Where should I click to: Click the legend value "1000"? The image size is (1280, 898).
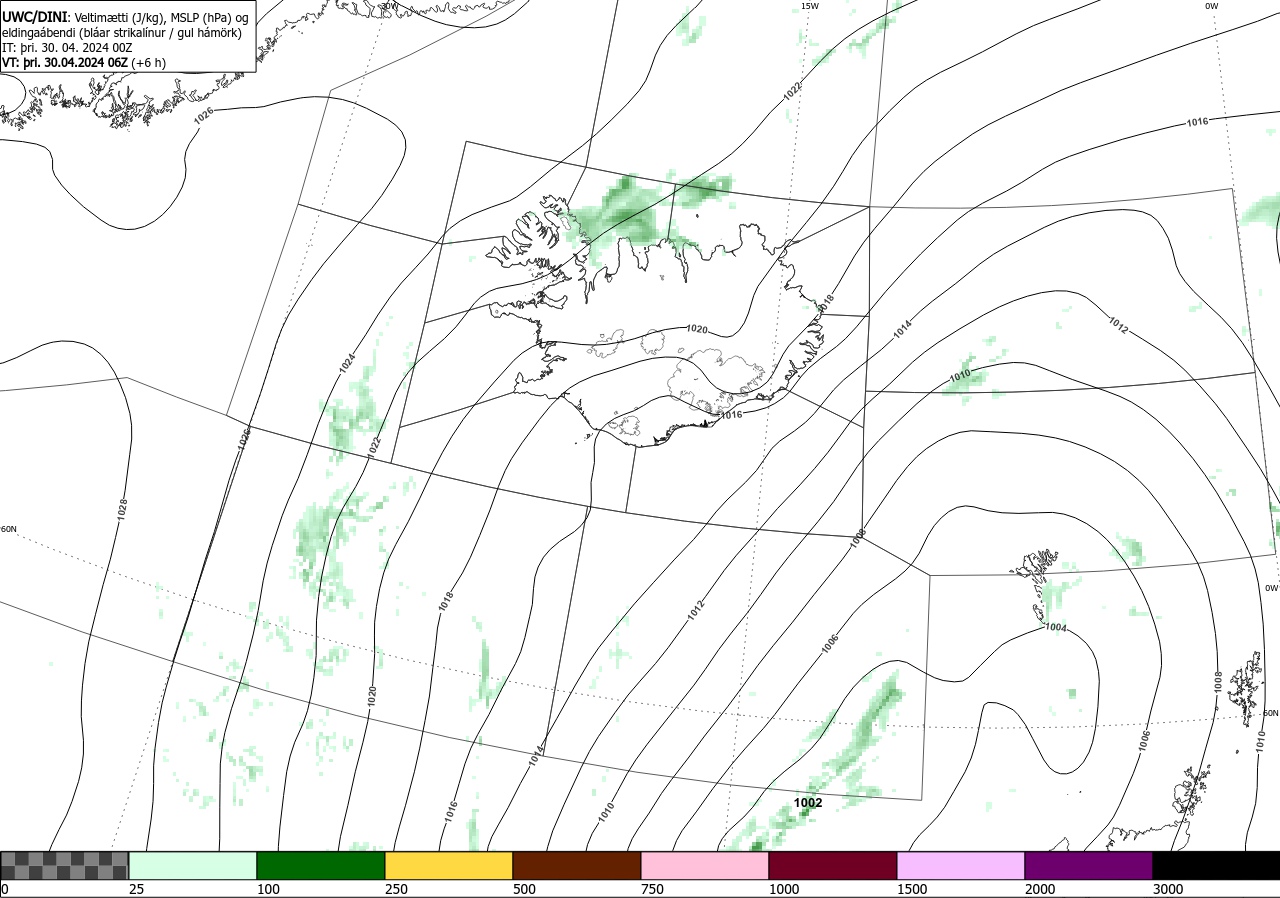click(x=785, y=889)
